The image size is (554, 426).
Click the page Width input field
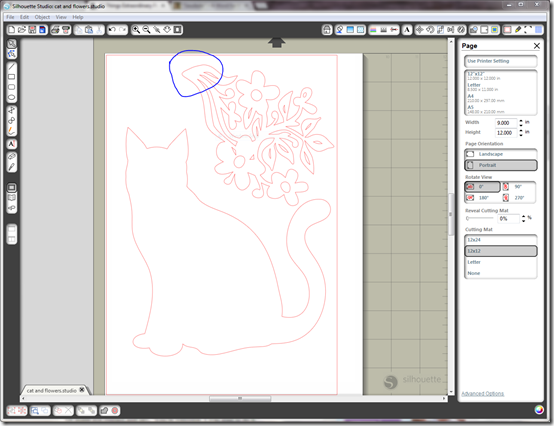(x=506, y=123)
